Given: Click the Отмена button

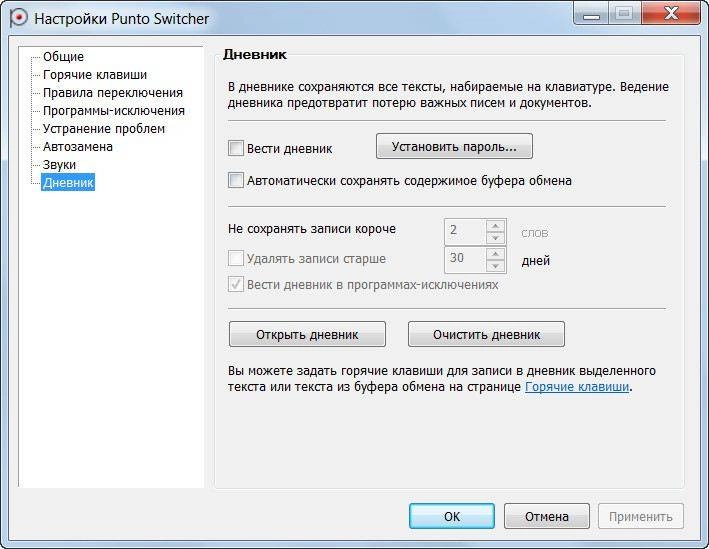Looking at the screenshot, I should (547, 516).
